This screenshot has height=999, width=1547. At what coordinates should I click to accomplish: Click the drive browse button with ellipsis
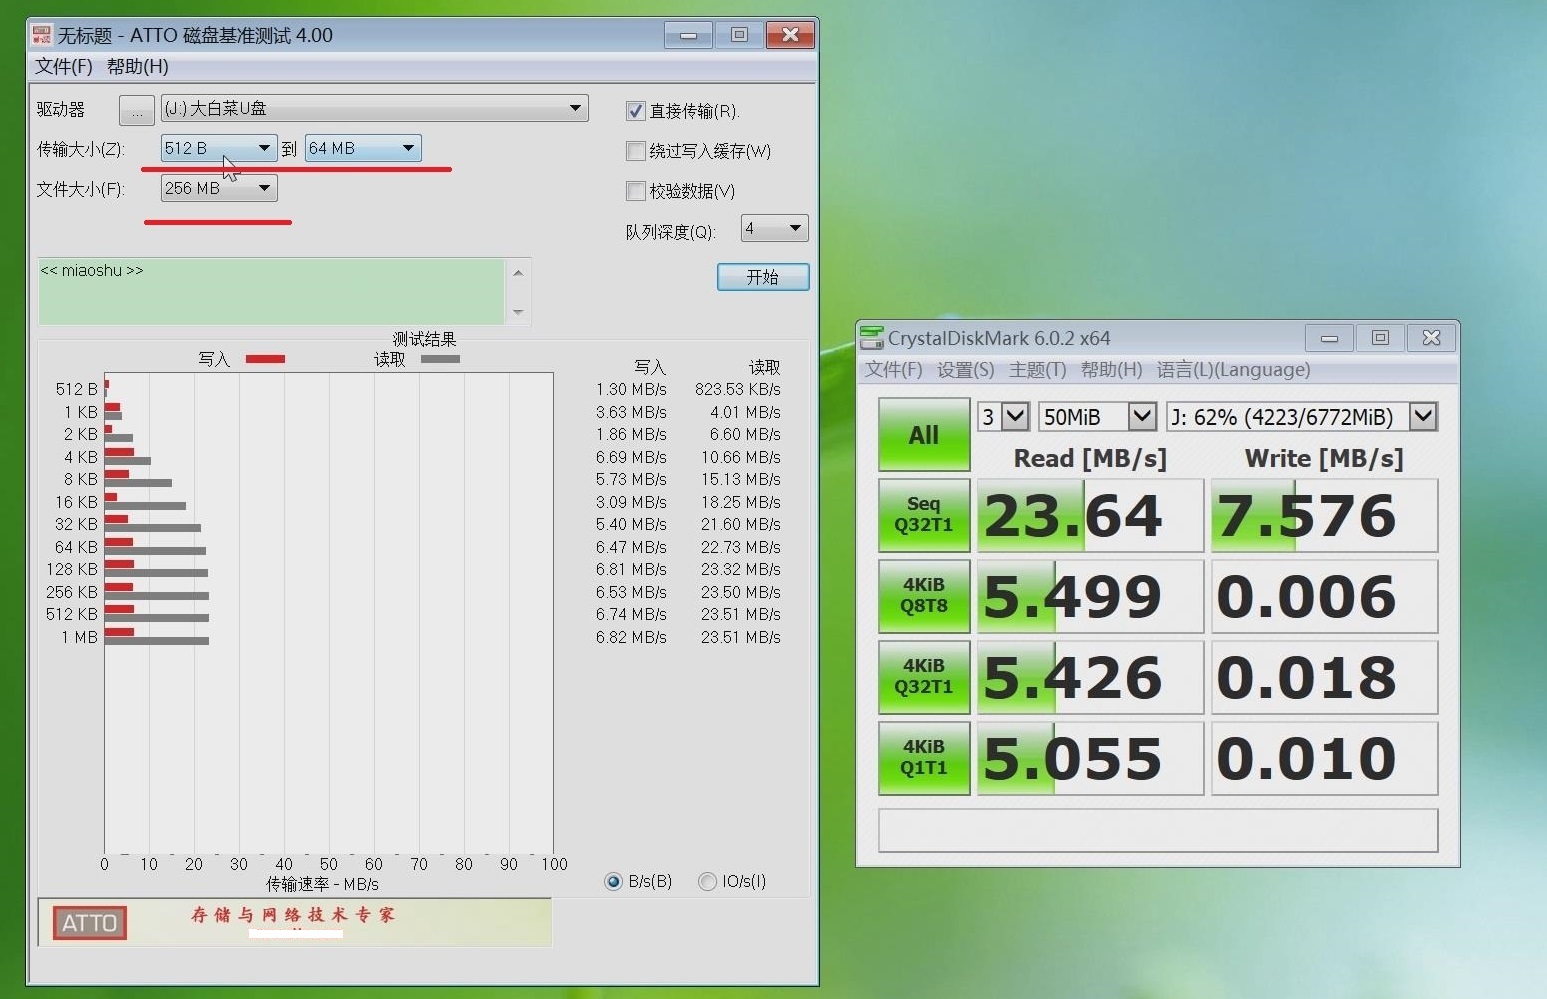click(137, 109)
